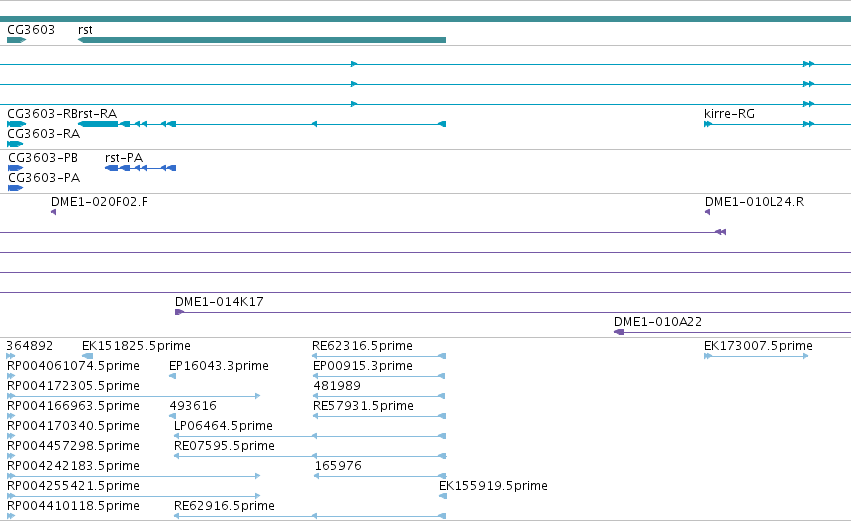Viewport: 851px width, 521px height.
Task: Click the RE62916.5prime EST label
Action: pyautogui.click(x=224, y=506)
